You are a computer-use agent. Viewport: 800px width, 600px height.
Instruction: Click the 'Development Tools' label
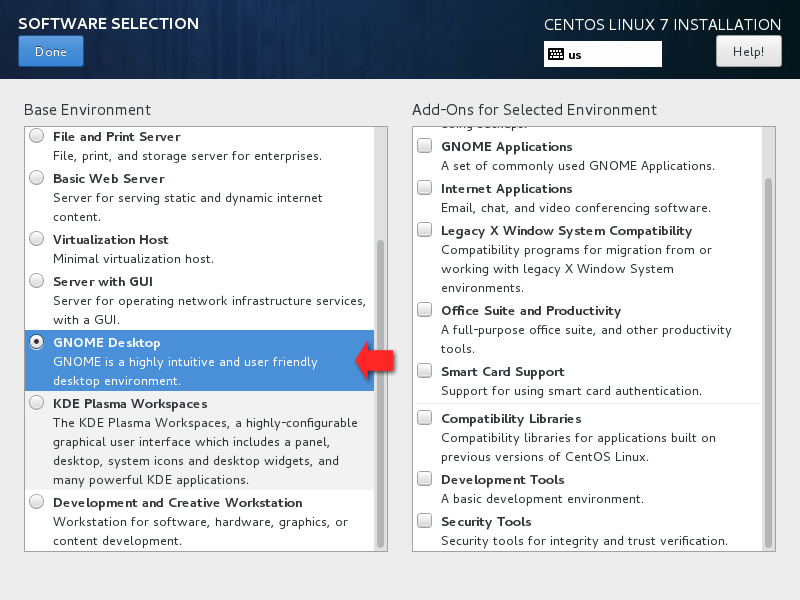click(x=503, y=480)
